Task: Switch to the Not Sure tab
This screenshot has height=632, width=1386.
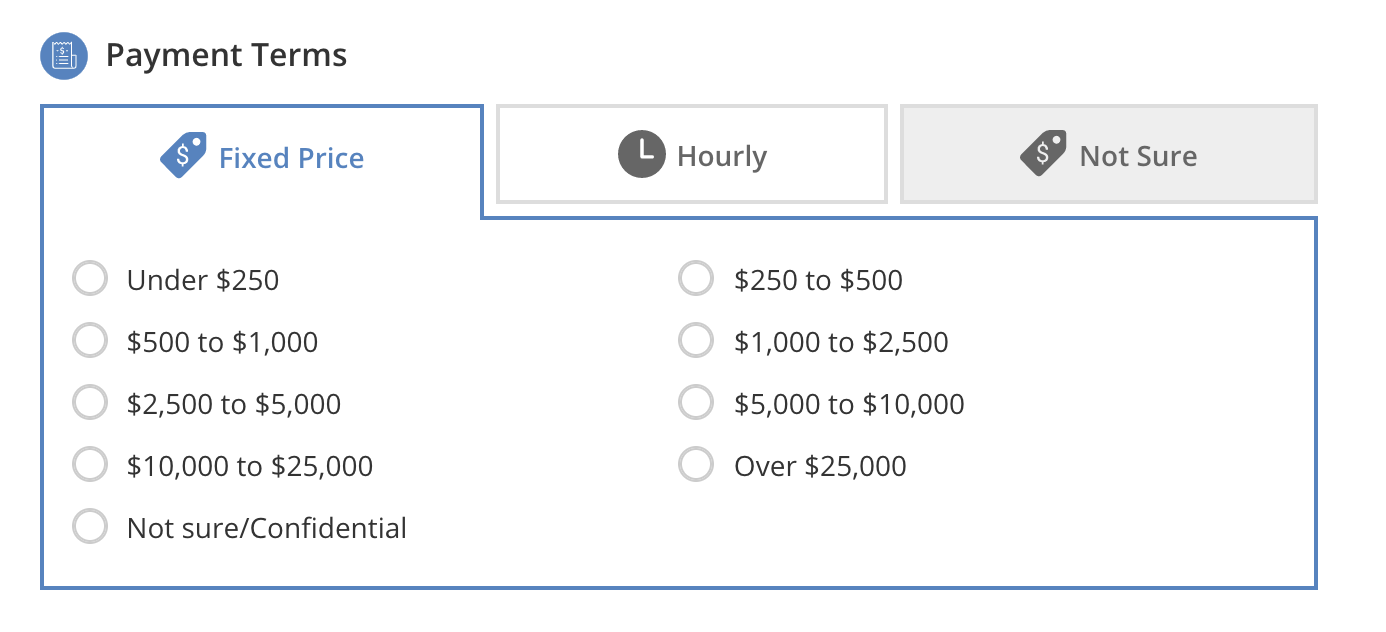Action: pos(1108,154)
